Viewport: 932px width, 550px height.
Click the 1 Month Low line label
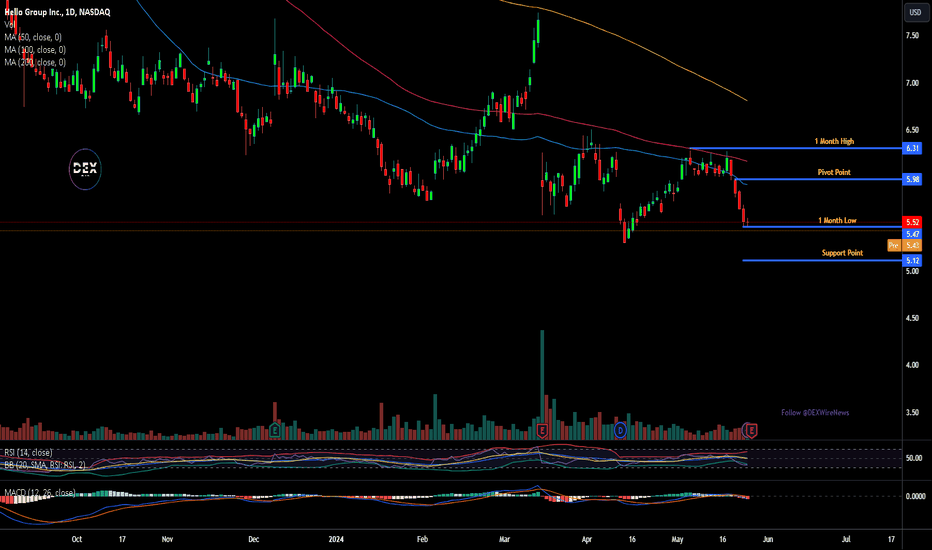[837, 221]
